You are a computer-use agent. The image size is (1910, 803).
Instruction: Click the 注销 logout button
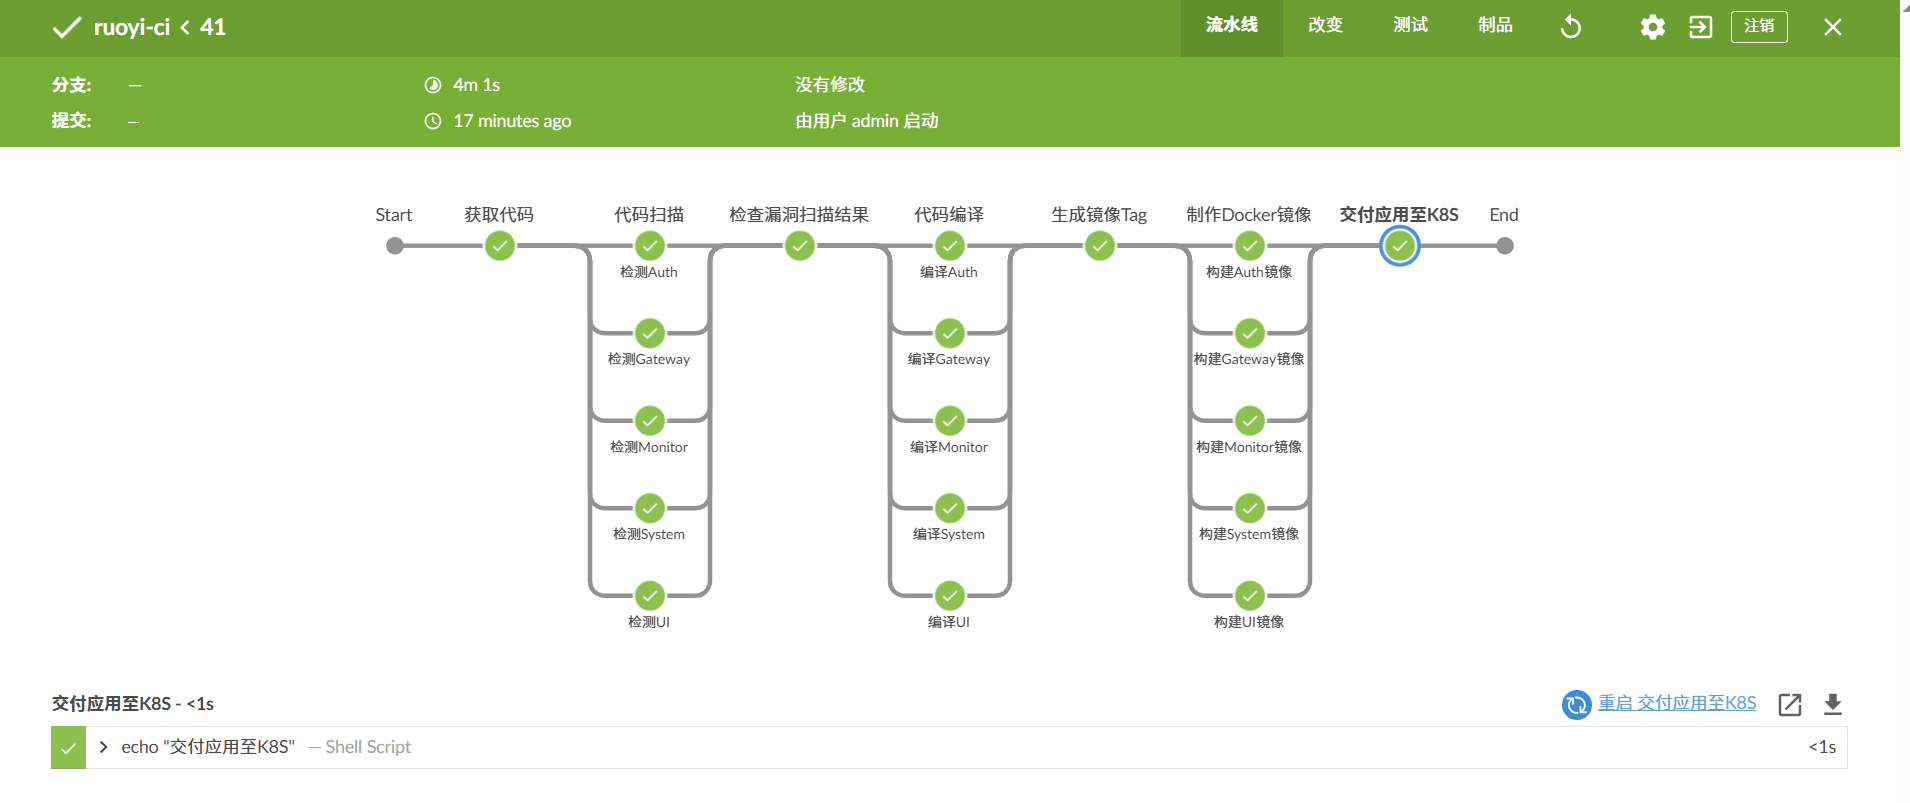(1758, 27)
